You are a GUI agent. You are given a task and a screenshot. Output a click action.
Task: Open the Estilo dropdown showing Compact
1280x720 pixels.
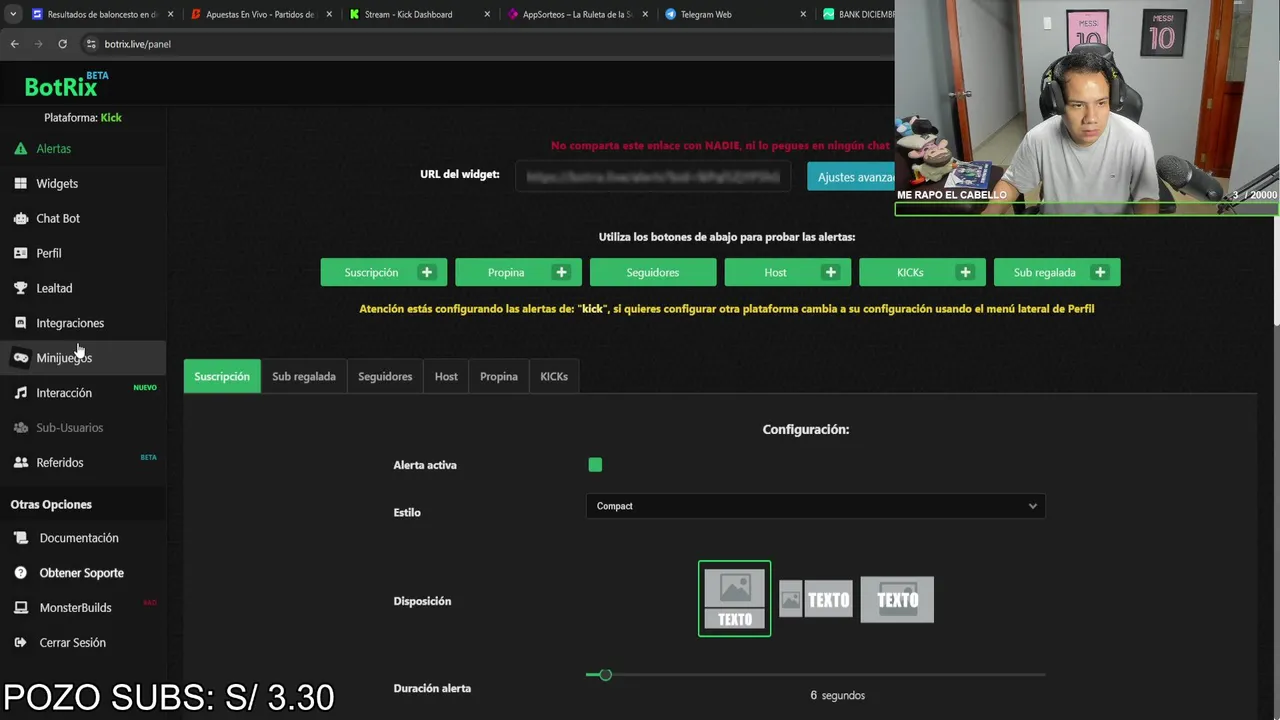pyautogui.click(x=815, y=506)
